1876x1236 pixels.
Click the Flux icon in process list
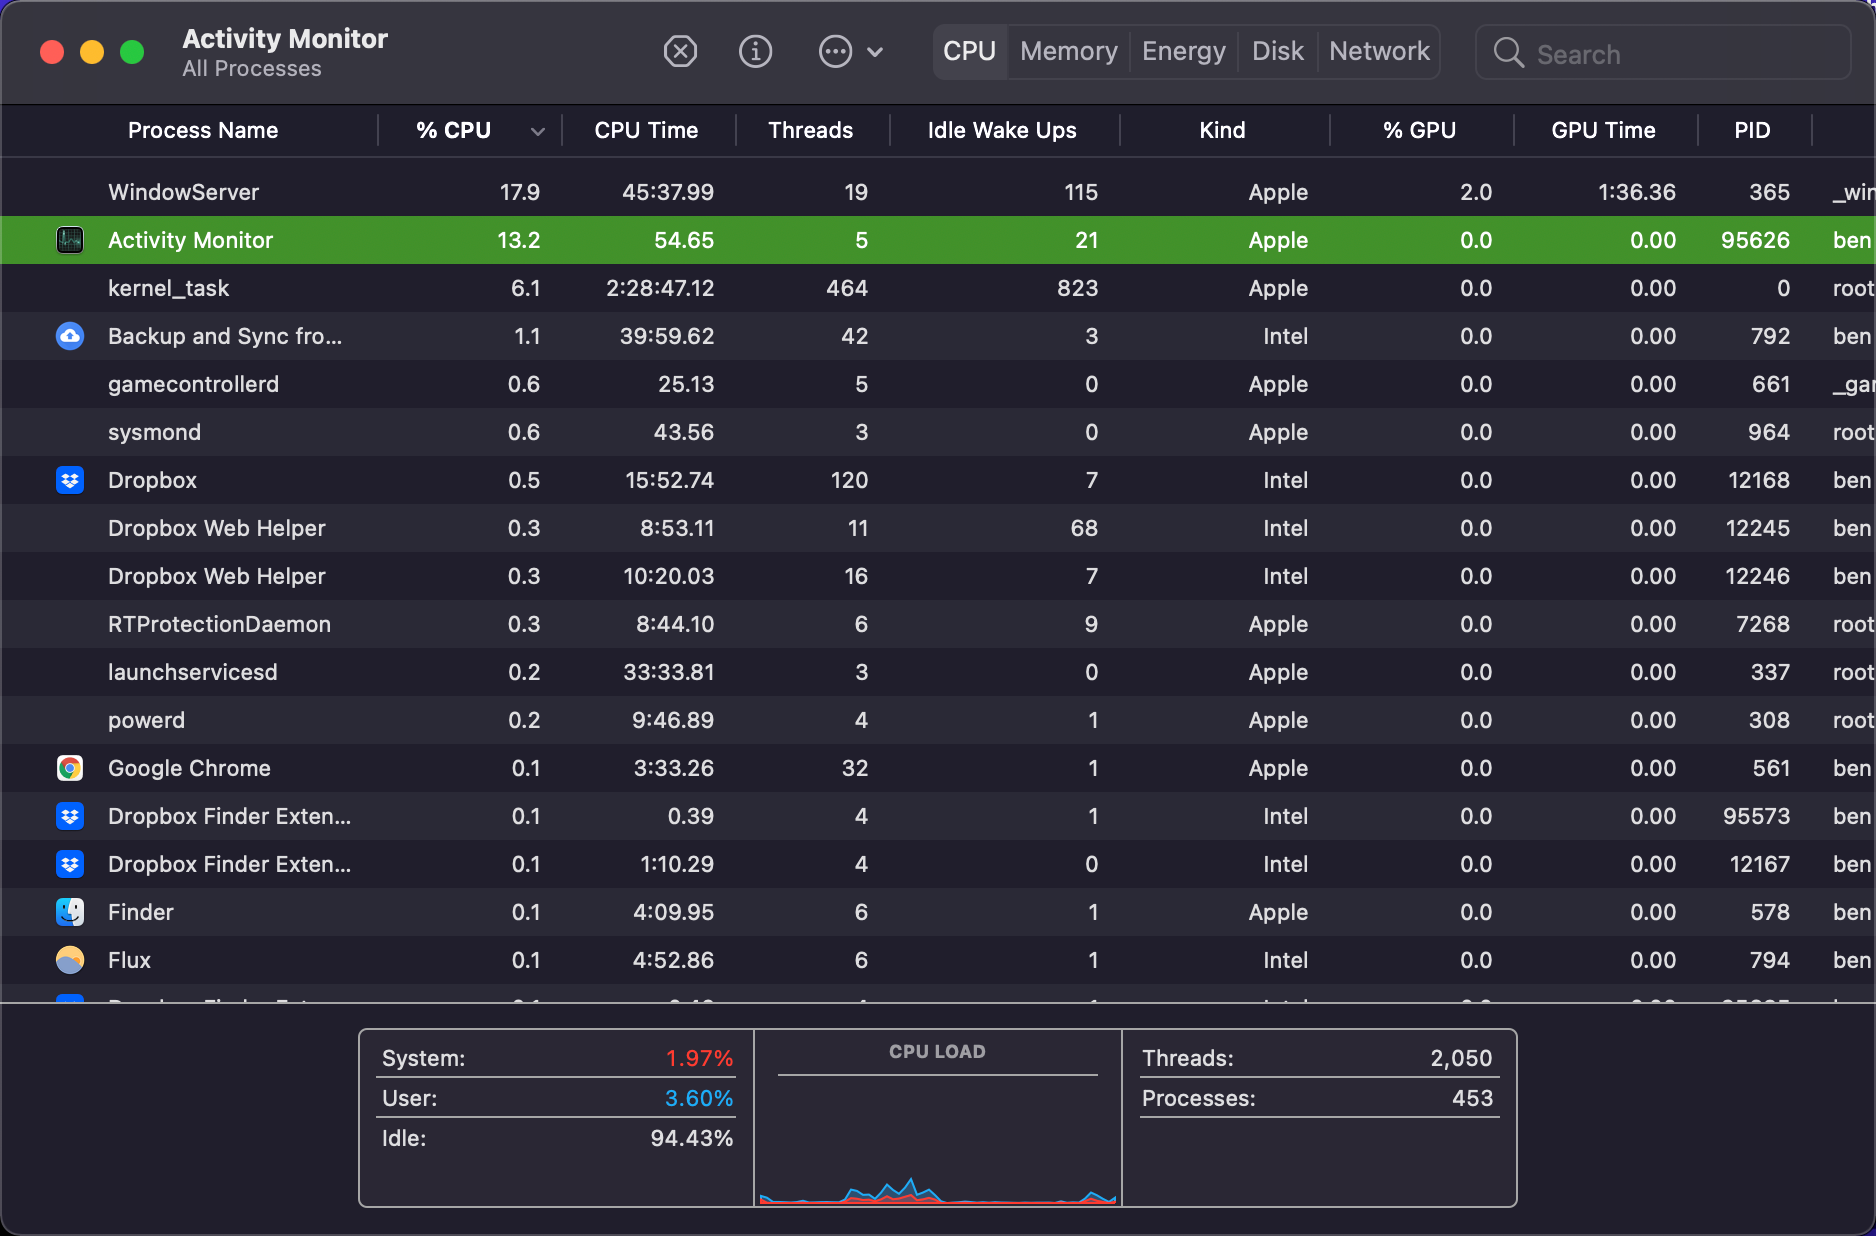coord(69,960)
